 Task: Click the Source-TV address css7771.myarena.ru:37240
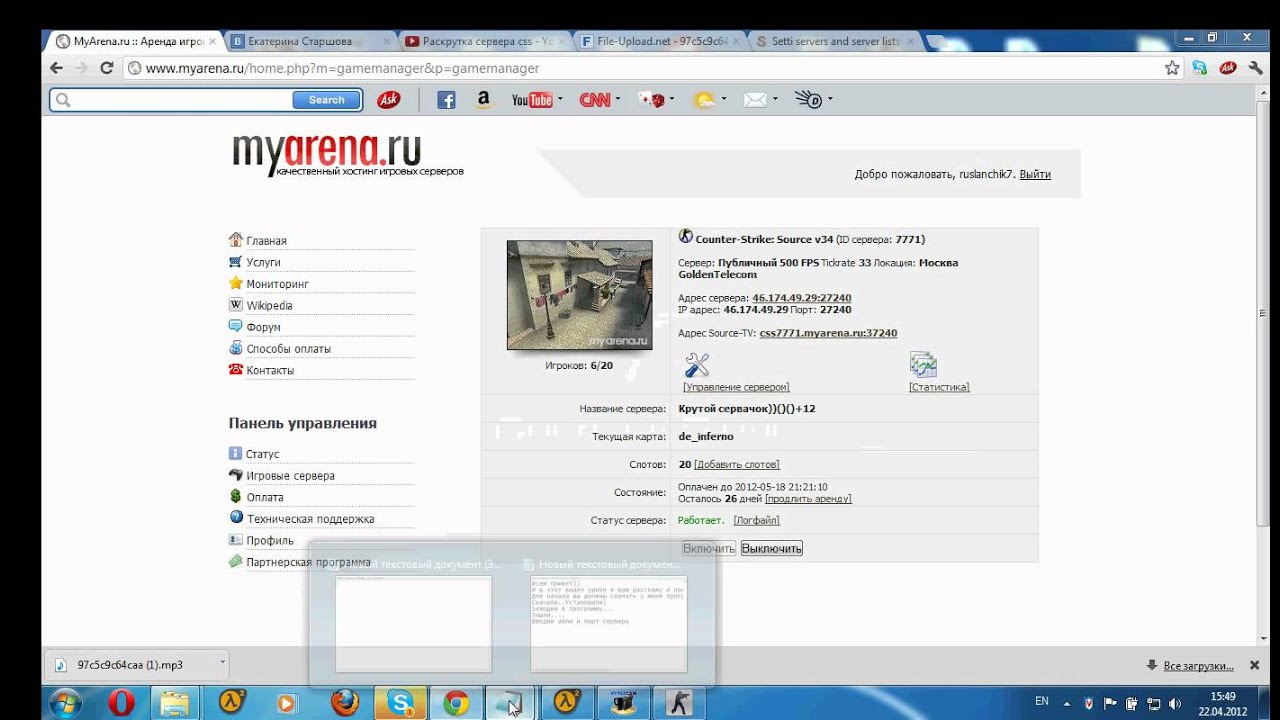pos(828,333)
